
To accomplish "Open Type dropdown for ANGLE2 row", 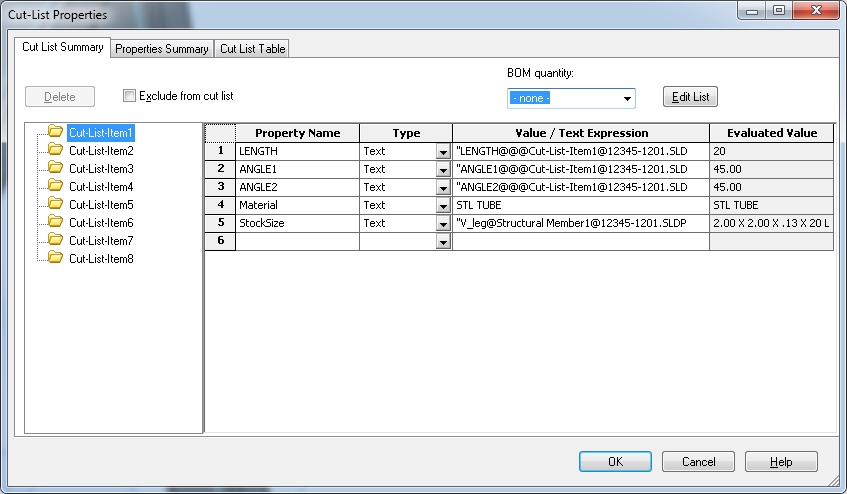I will coord(443,188).
